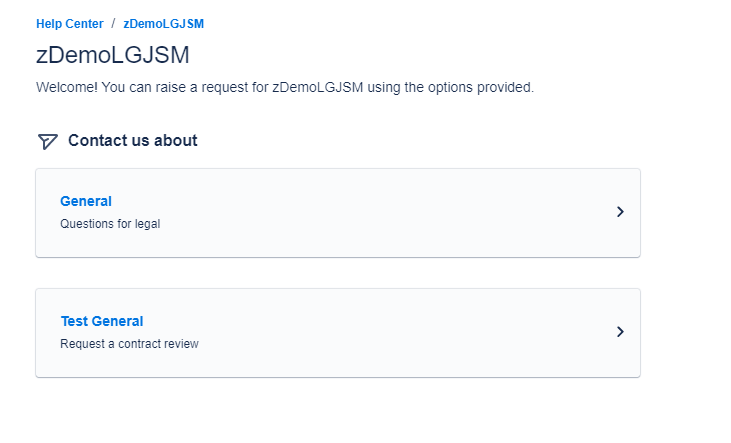Image resolution: width=731 pixels, height=443 pixels.
Task: Click Request a contract review description
Action: coord(129,344)
